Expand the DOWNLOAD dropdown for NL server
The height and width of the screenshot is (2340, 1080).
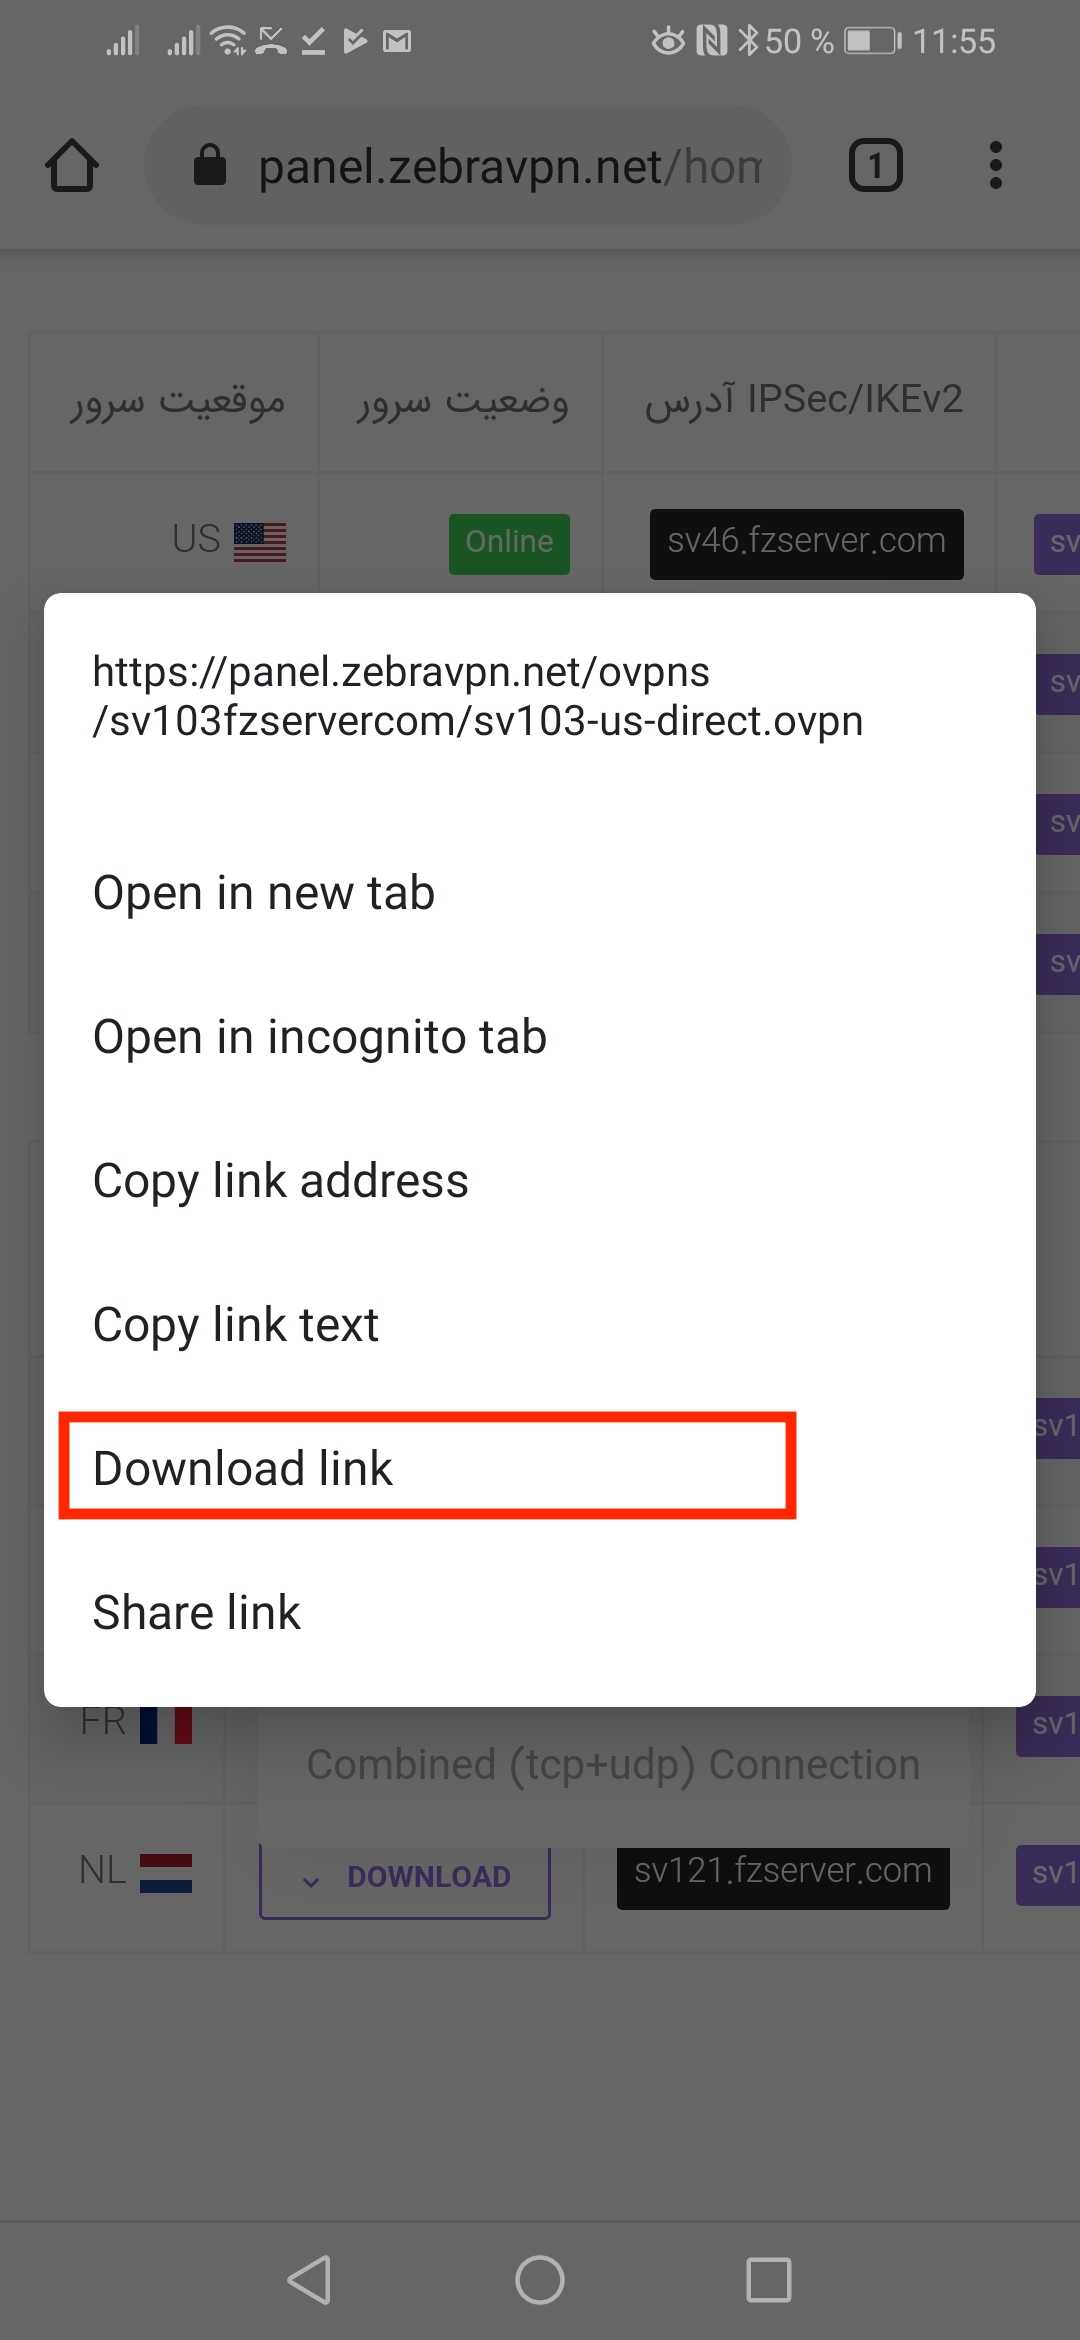tap(405, 1878)
